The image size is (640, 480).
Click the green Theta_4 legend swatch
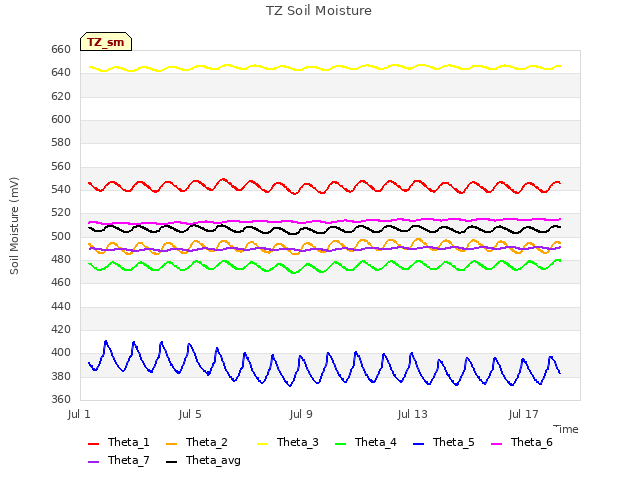point(340,443)
